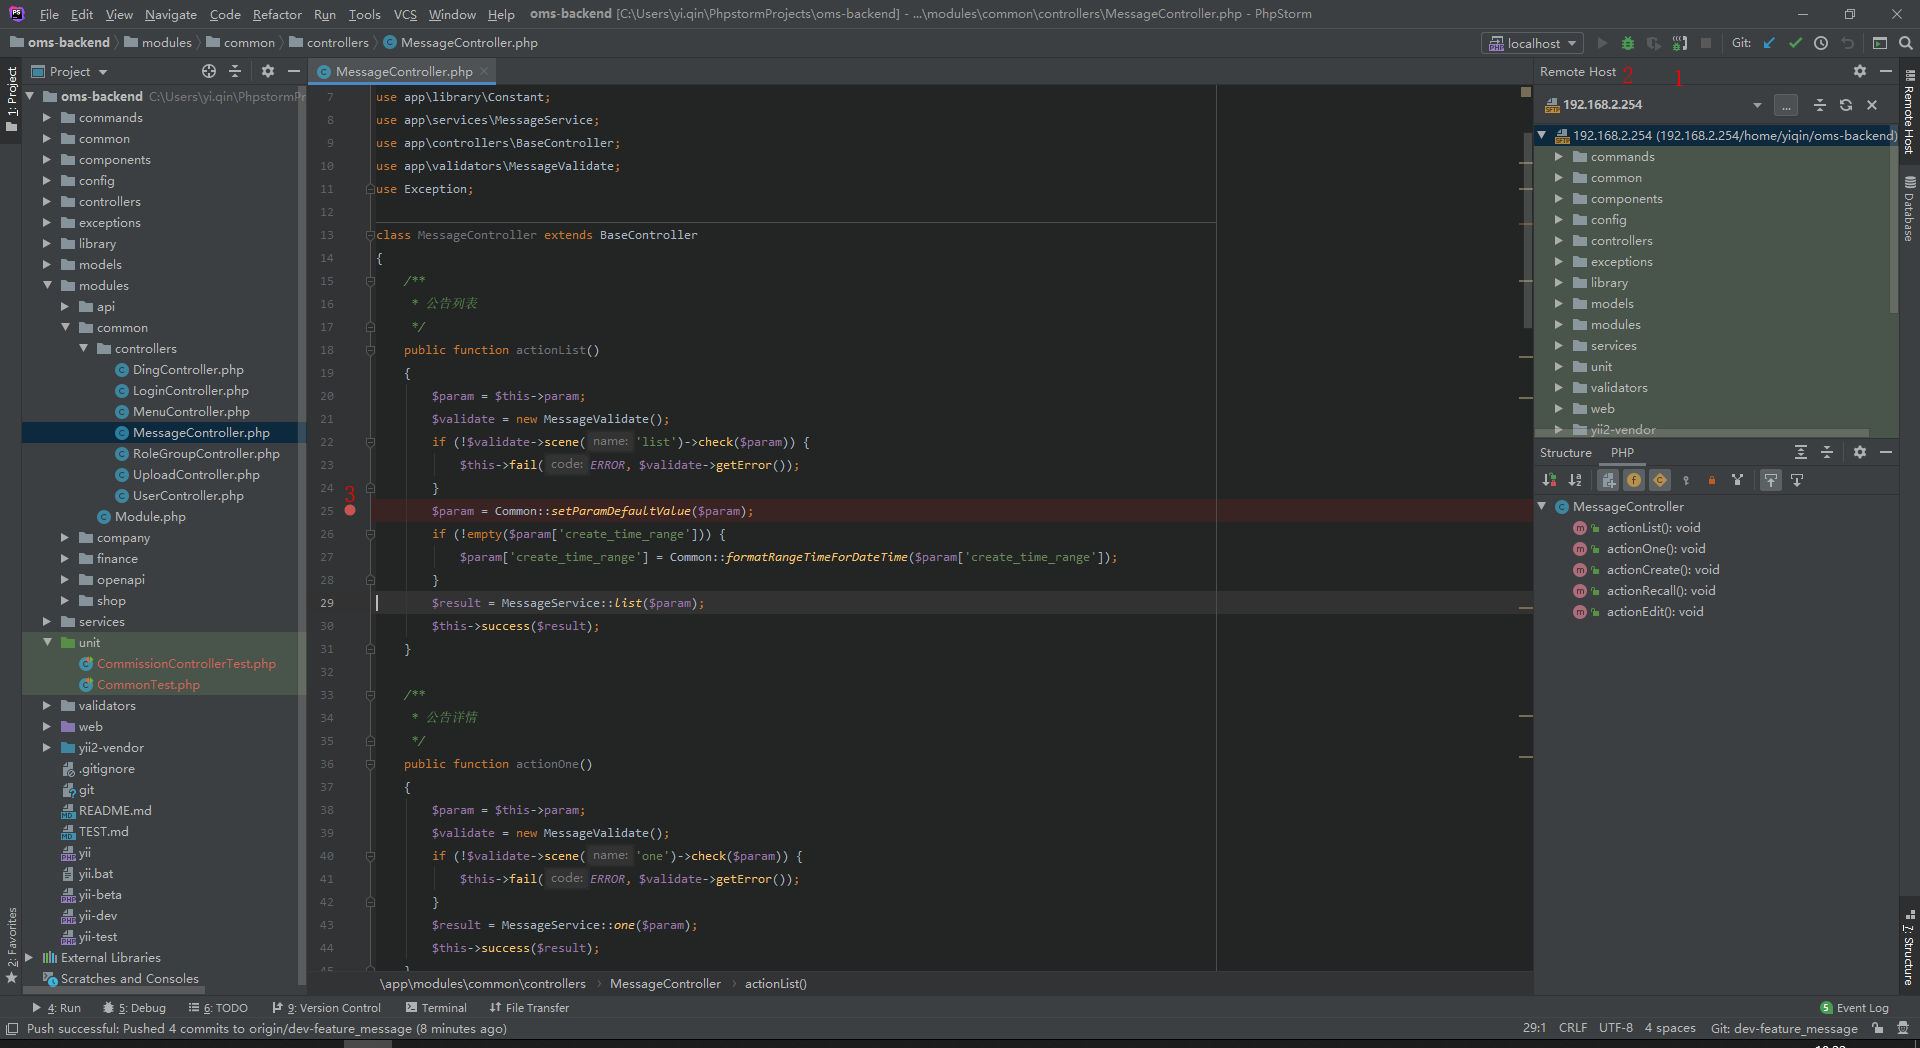Switch to the PHP tab in Structure
Screen dimensions: 1920x1048
(x=1622, y=452)
